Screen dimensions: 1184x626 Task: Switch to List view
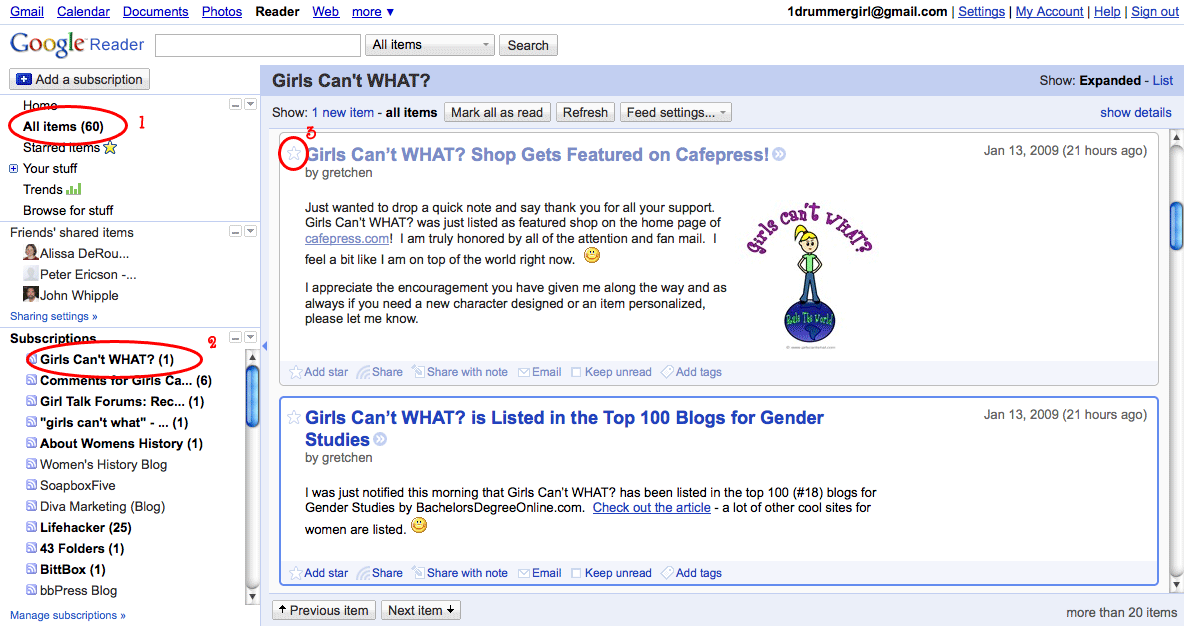pyautogui.click(x=1163, y=80)
